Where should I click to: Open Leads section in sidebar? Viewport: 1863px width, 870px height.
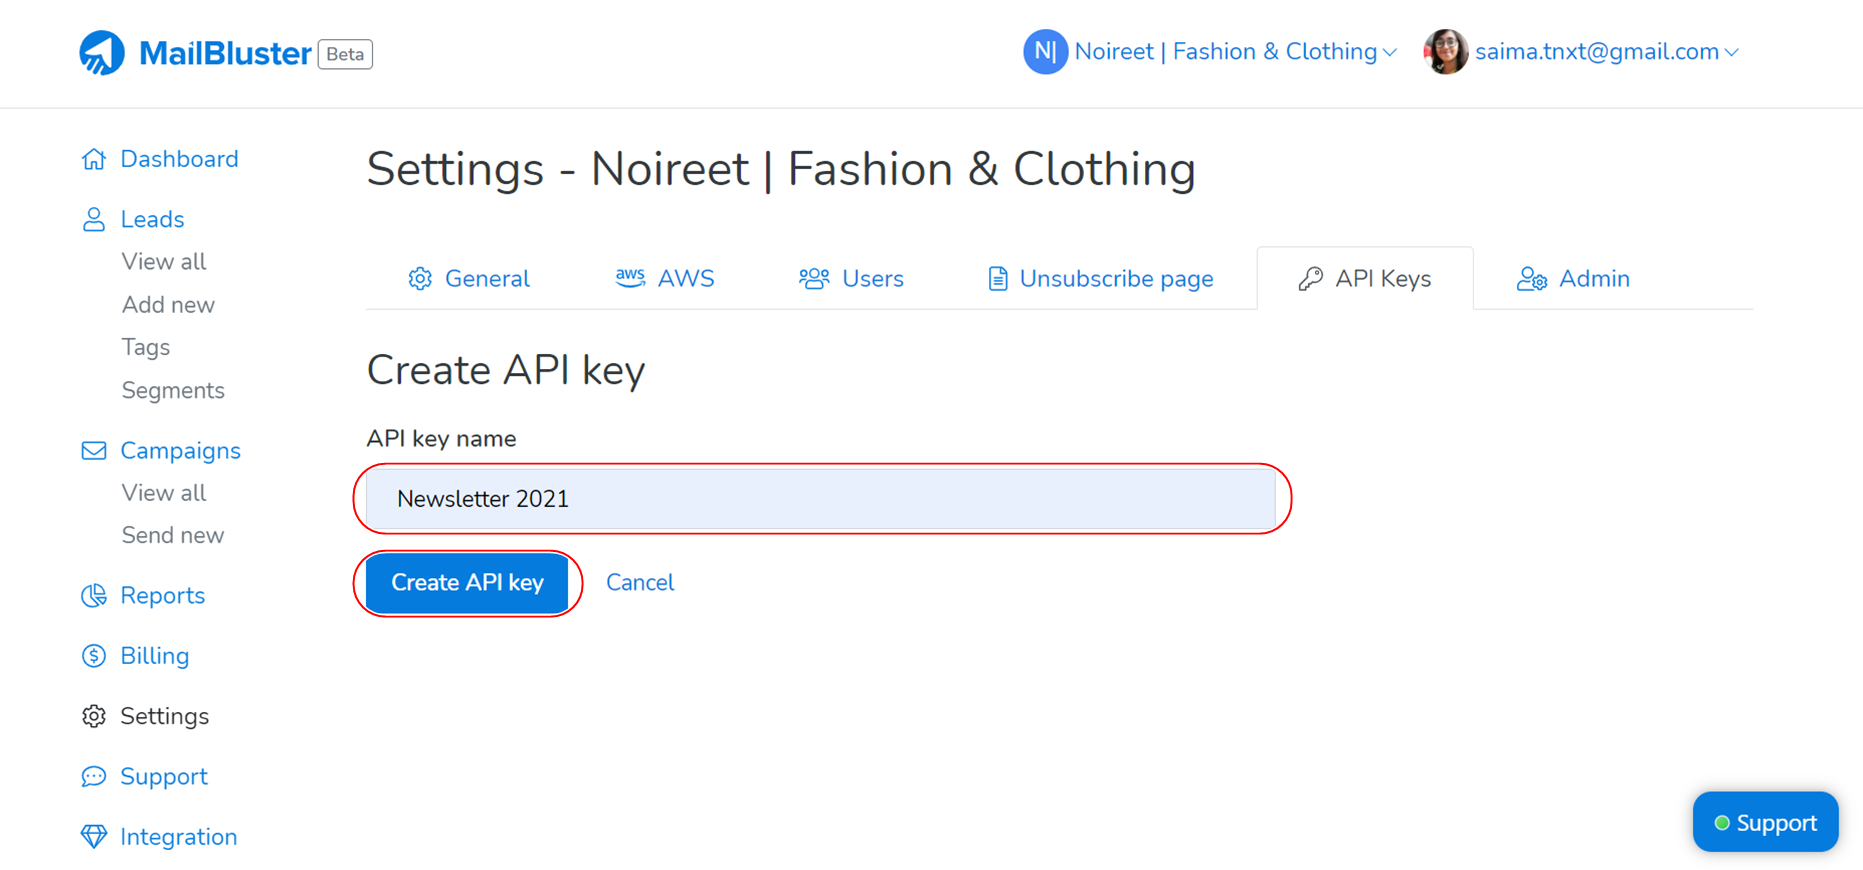(x=152, y=219)
